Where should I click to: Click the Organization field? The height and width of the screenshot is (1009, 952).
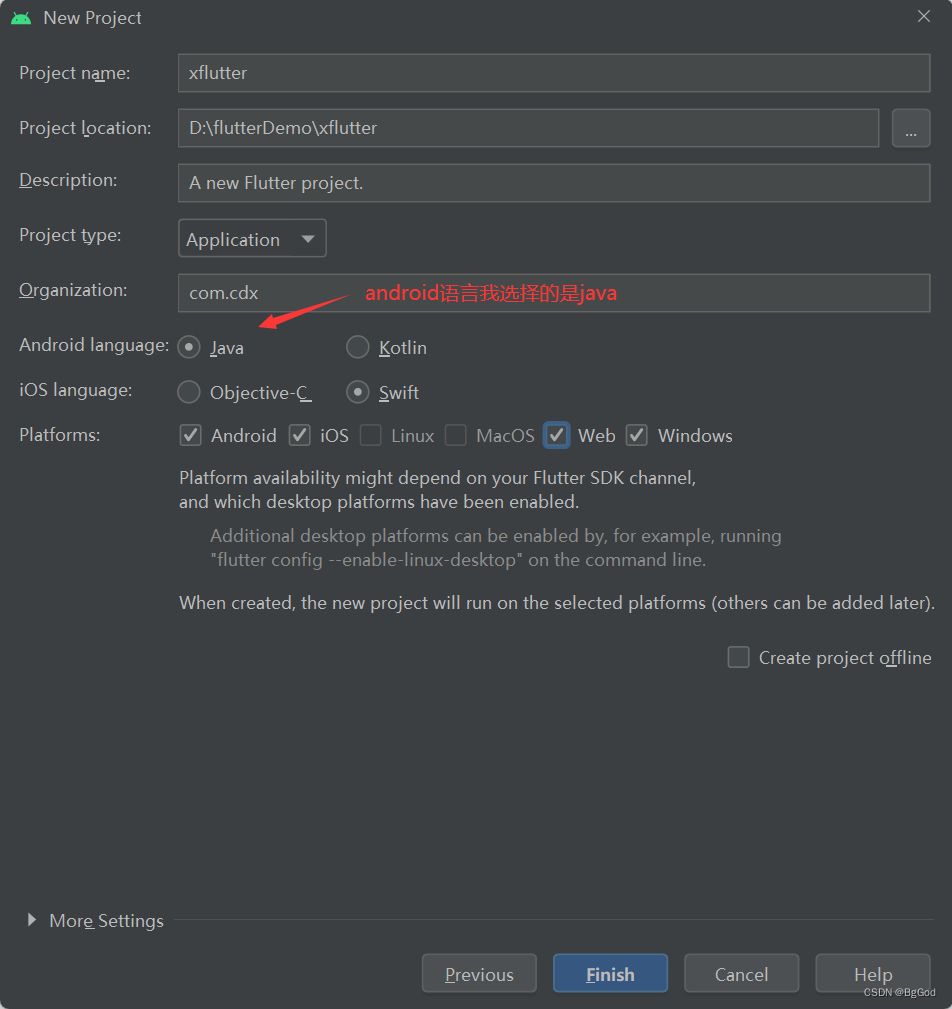(554, 293)
